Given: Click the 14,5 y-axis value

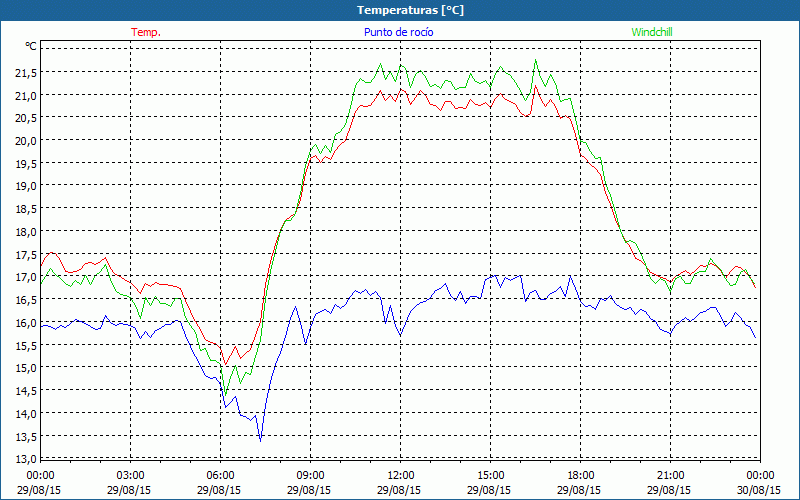Looking at the screenshot, I should click(x=26, y=391).
